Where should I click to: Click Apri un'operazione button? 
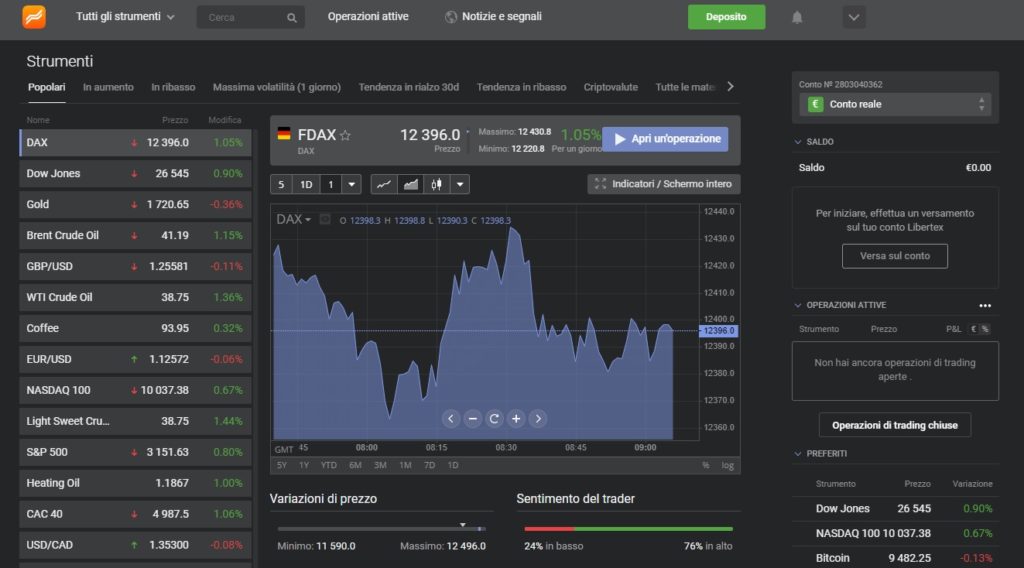[665, 139]
